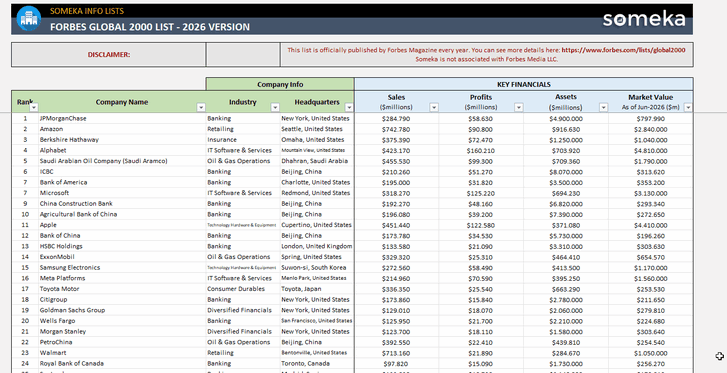This screenshot has width=727, height=373.
Task: Select the Alphabet company cell
Action: click(x=122, y=150)
